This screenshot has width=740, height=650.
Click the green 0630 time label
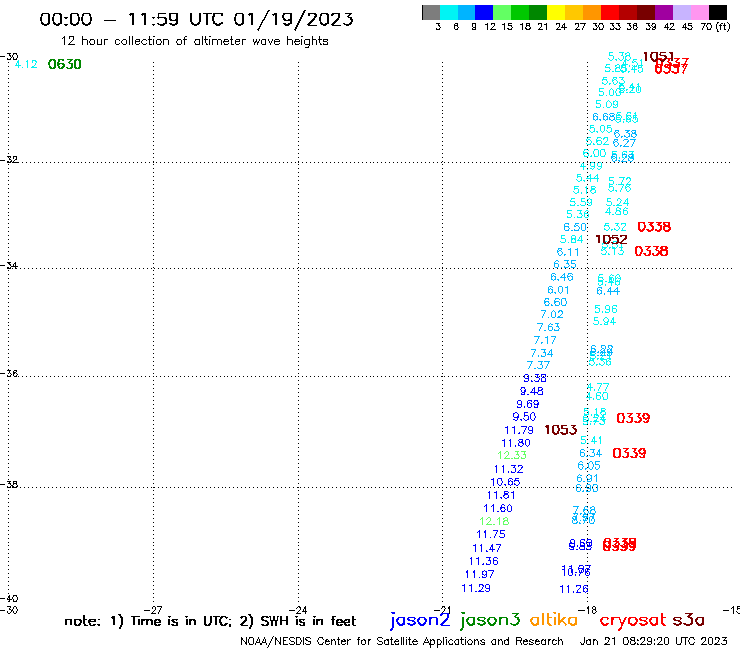[65, 64]
